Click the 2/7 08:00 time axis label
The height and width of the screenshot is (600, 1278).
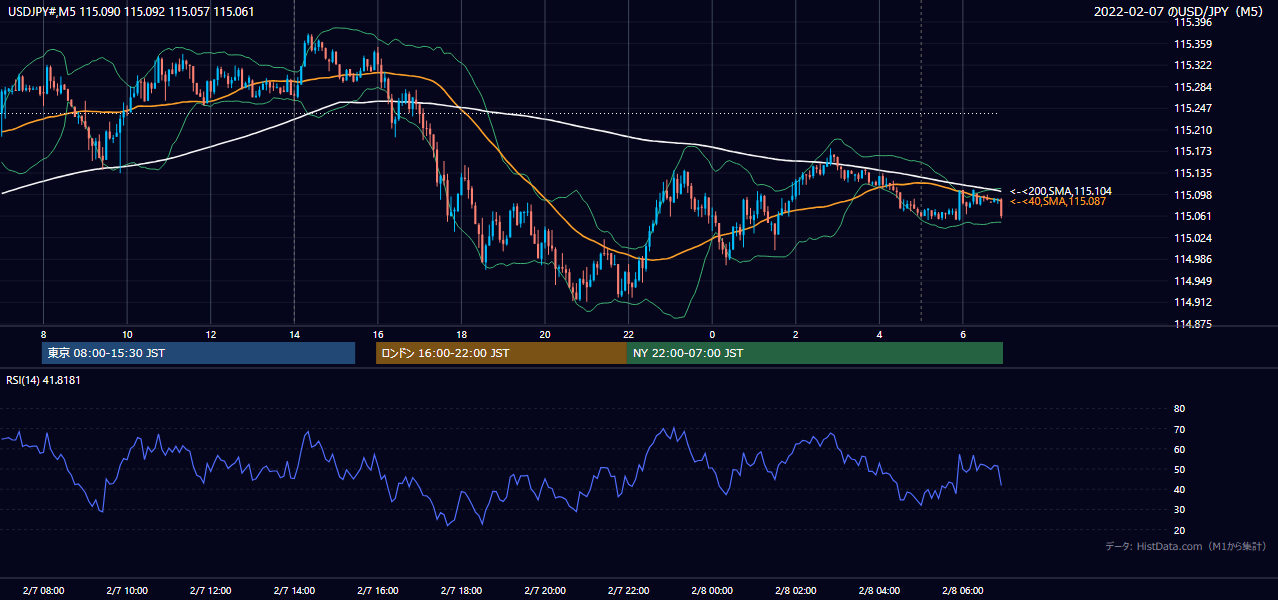point(43,591)
